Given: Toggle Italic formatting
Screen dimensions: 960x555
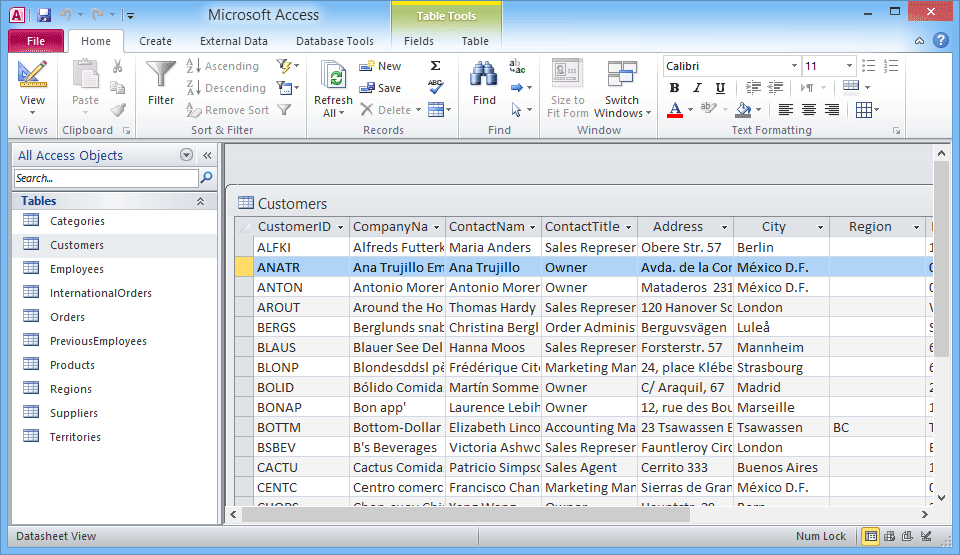Looking at the screenshot, I should tap(697, 88).
